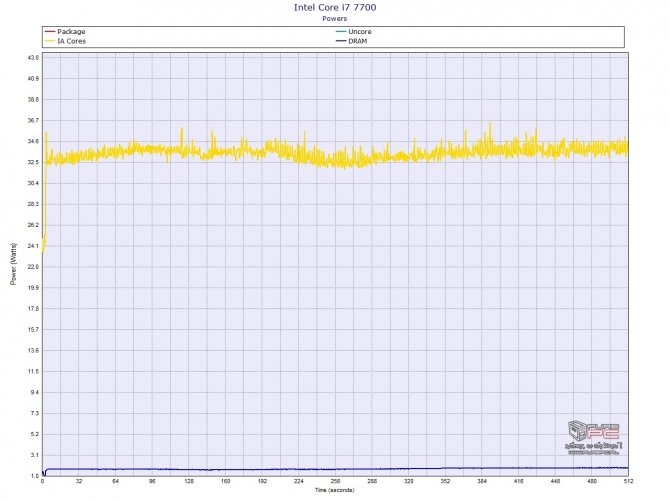Click the IA Cores legend label
The image size is (670, 502).
[71, 41]
